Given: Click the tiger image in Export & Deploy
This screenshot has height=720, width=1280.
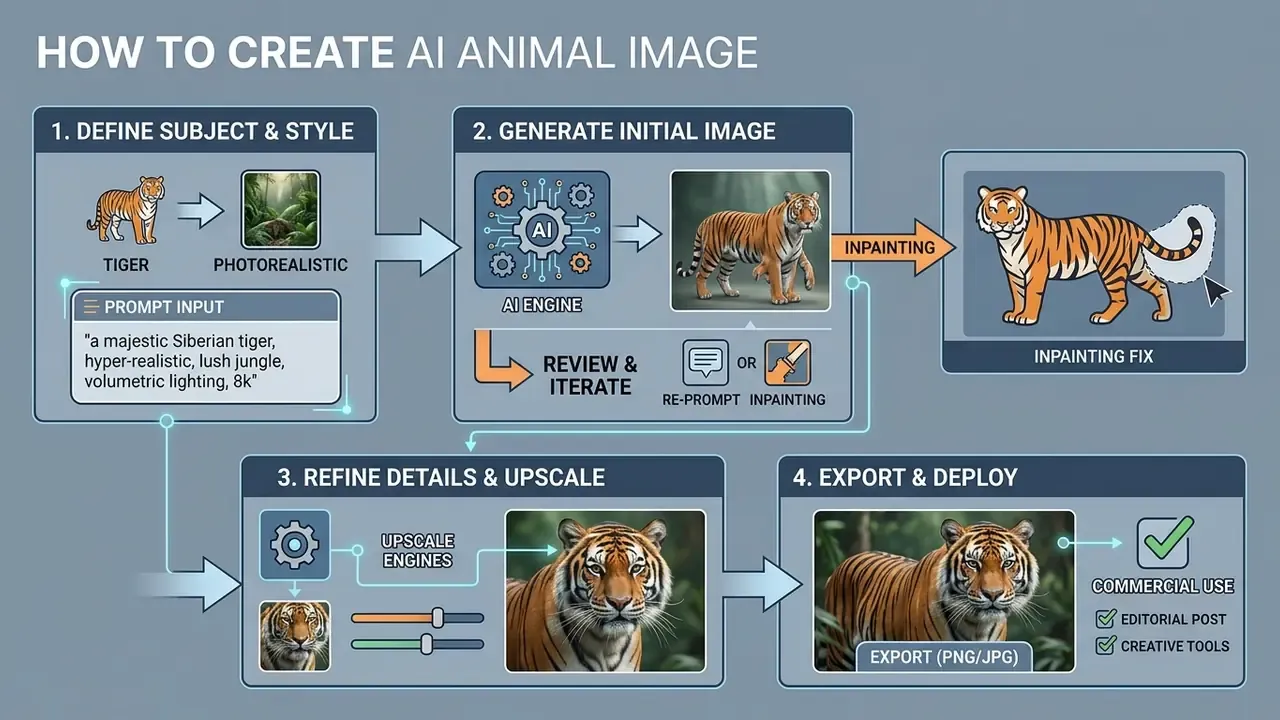Looking at the screenshot, I should tap(944, 590).
